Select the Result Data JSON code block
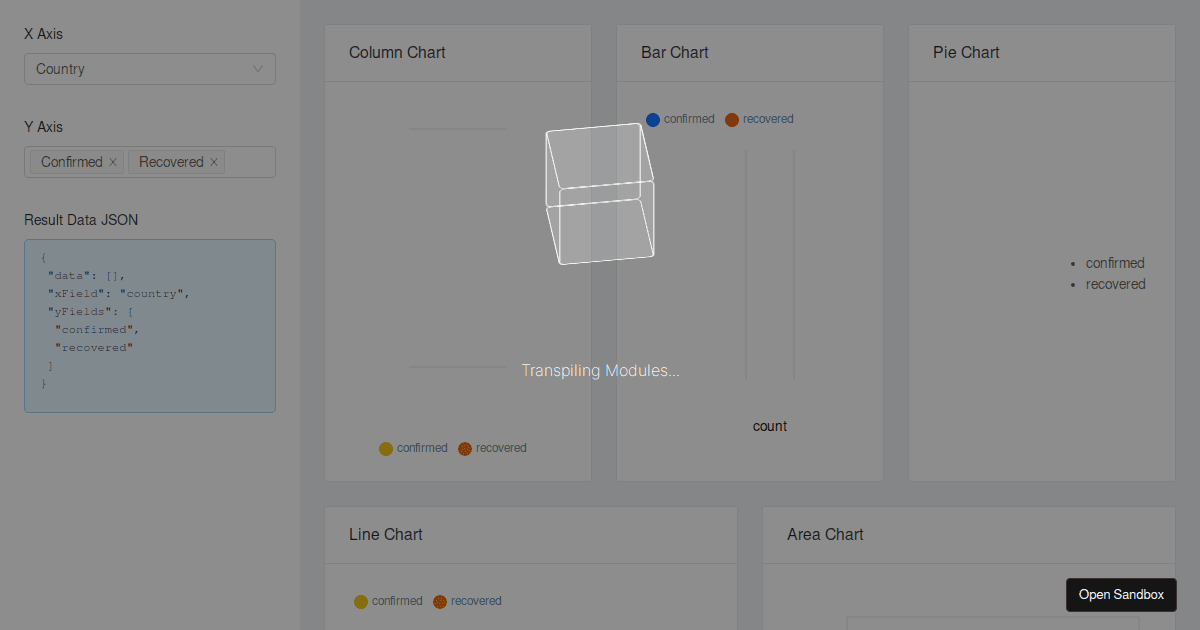1200x630 pixels. (x=149, y=325)
